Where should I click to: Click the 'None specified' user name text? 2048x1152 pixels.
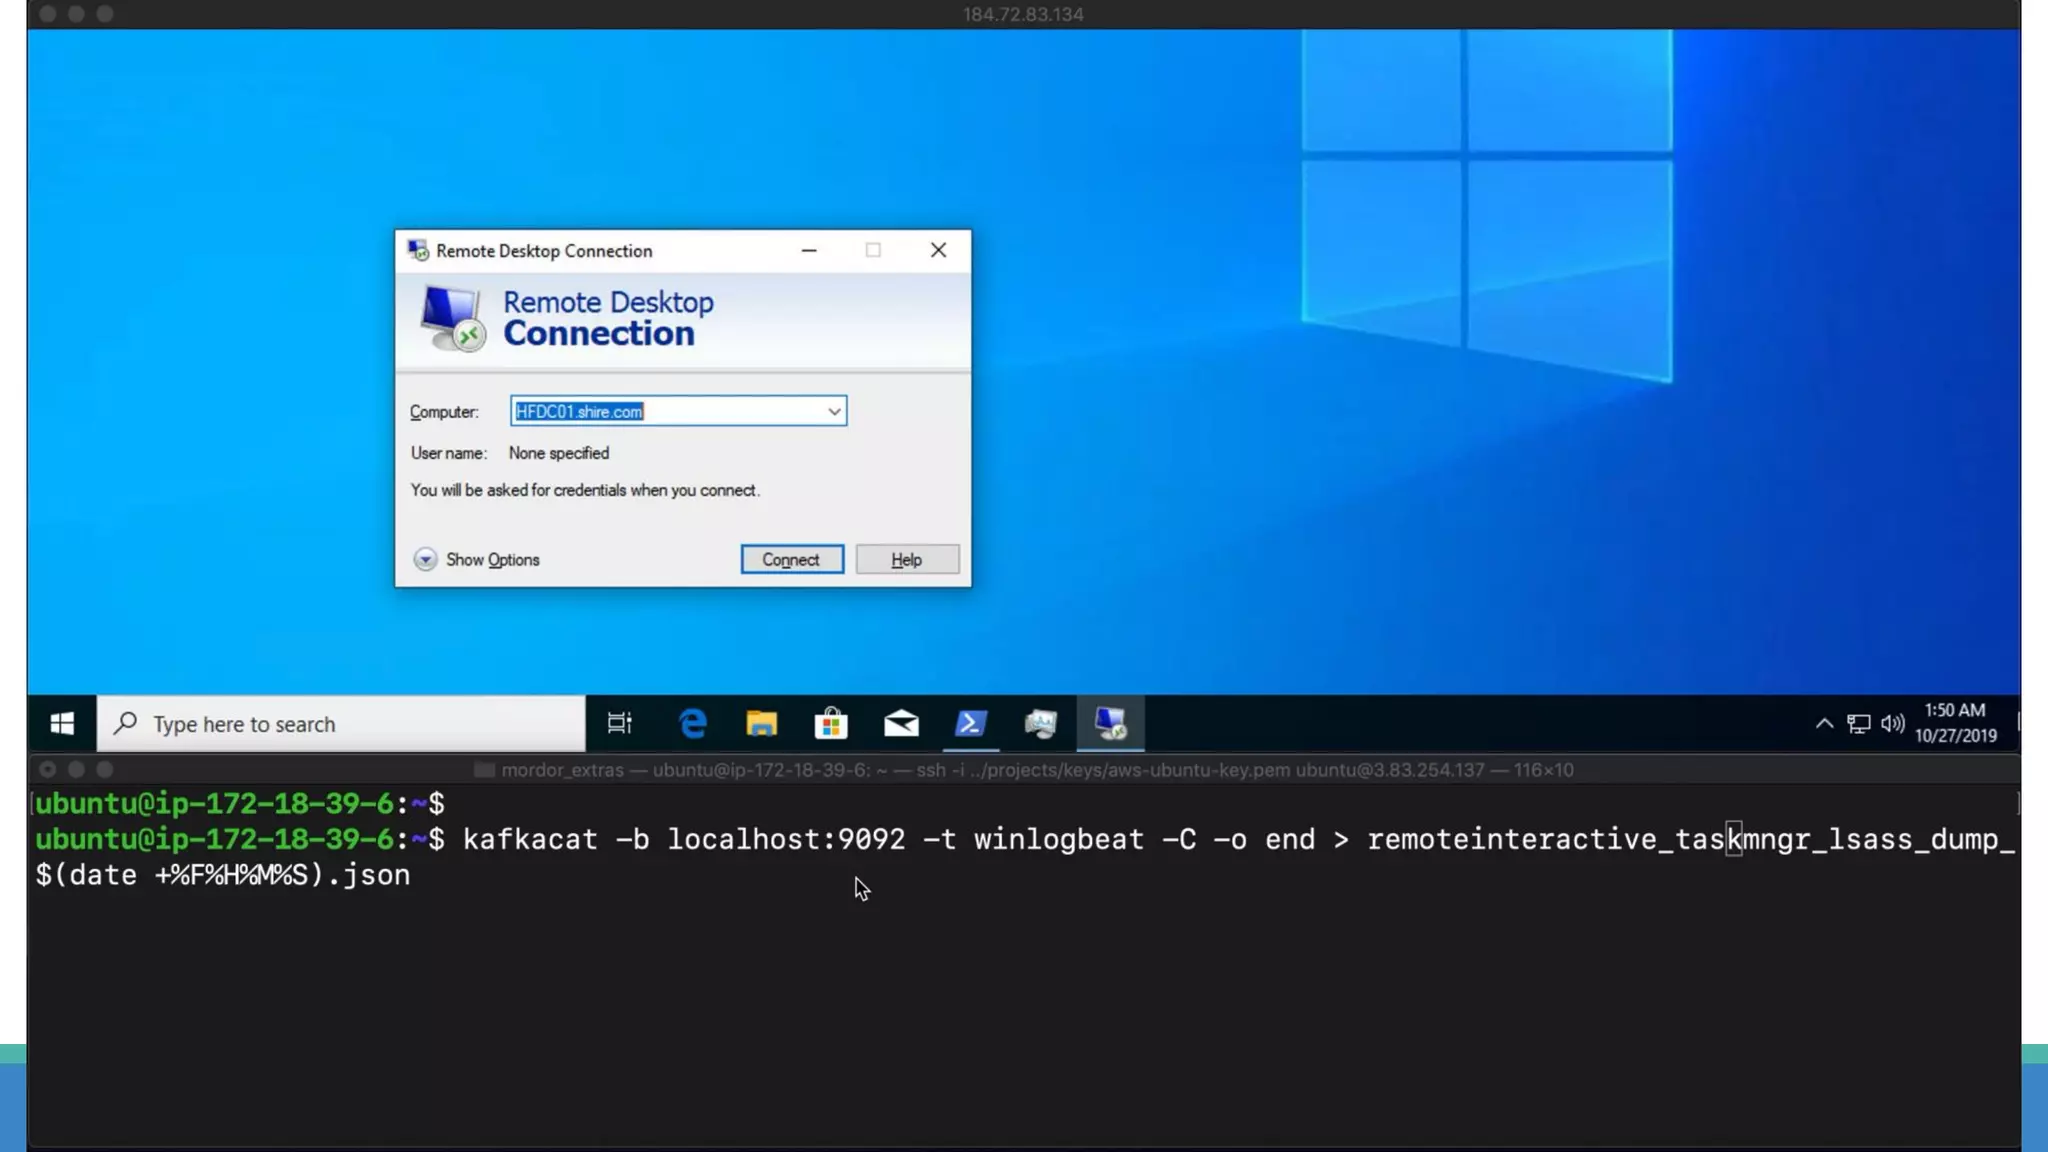pyautogui.click(x=559, y=453)
